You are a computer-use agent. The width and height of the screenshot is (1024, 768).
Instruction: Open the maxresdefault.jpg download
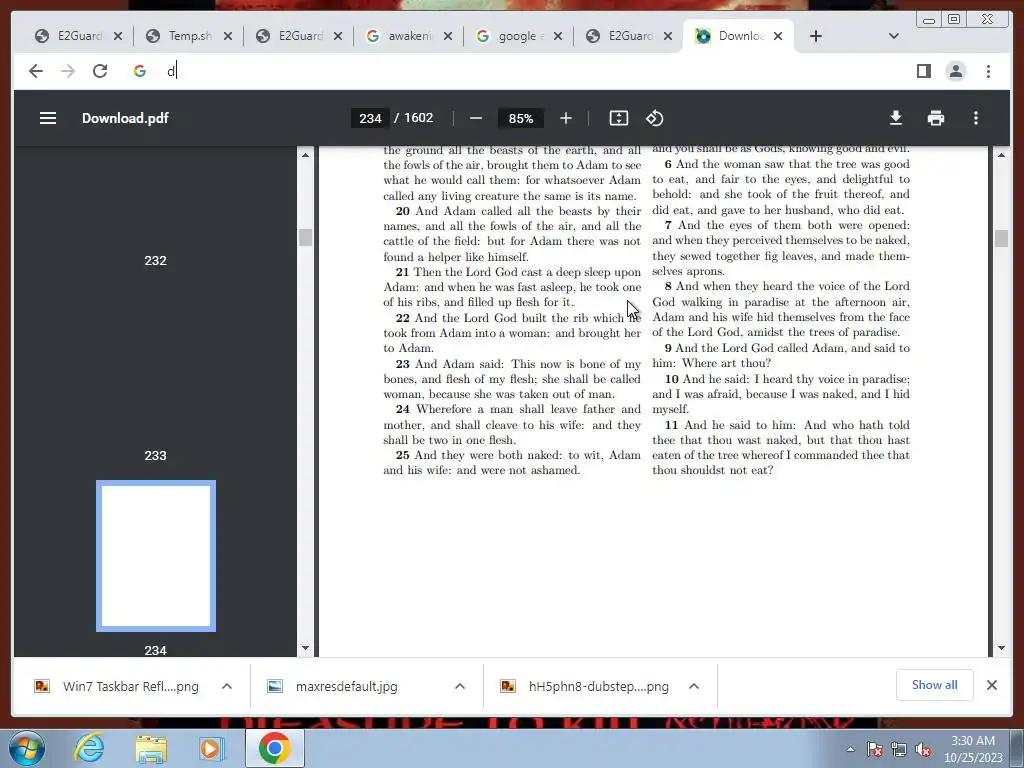346,686
